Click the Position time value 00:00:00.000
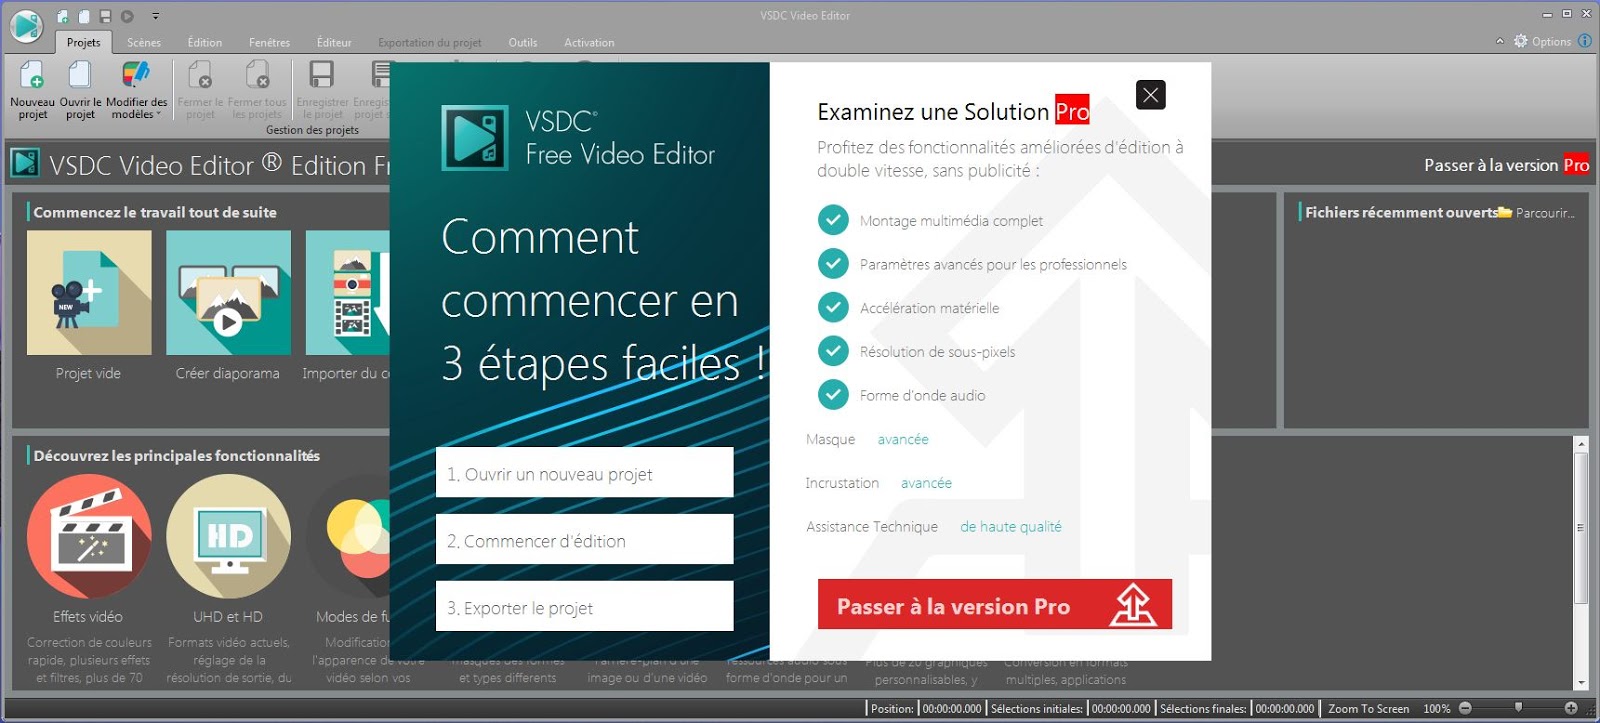This screenshot has width=1600, height=723. pos(951,709)
